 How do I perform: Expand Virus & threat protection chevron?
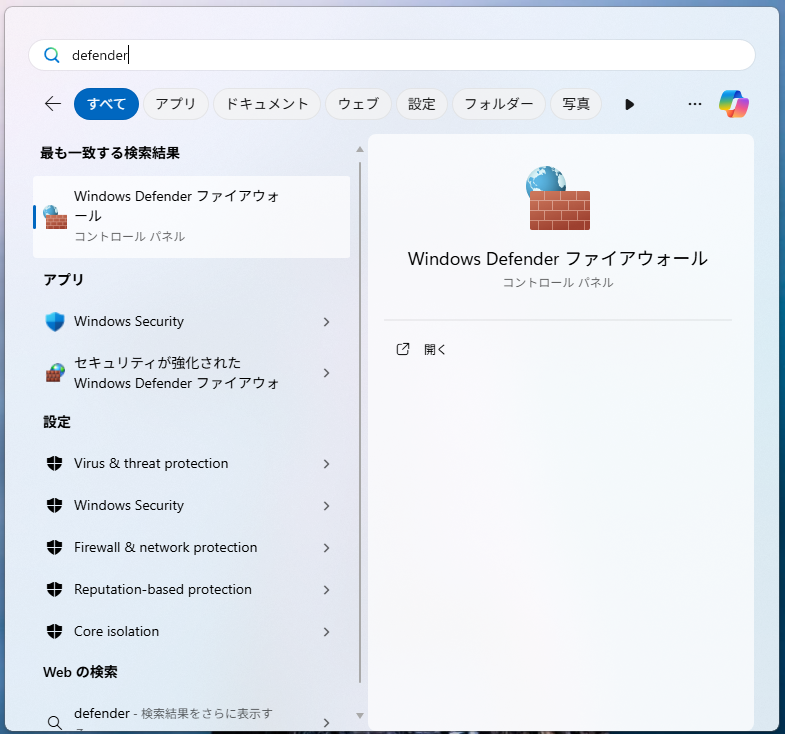point(326,464)
